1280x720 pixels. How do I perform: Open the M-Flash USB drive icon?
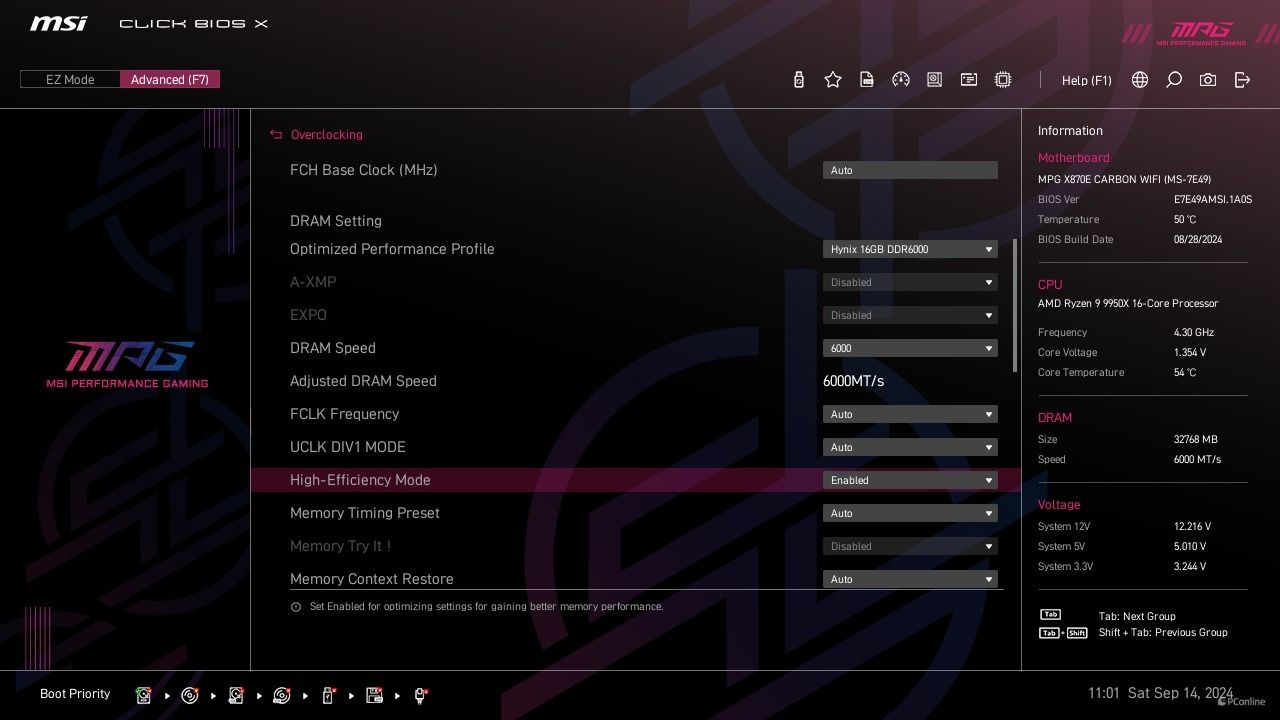click(x=798, y=80)
